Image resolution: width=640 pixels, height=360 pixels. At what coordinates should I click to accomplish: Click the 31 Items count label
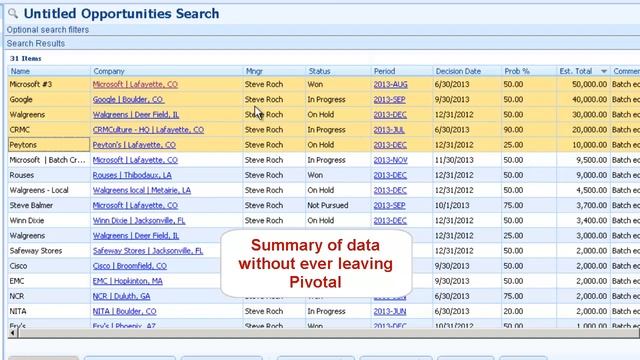26,58
